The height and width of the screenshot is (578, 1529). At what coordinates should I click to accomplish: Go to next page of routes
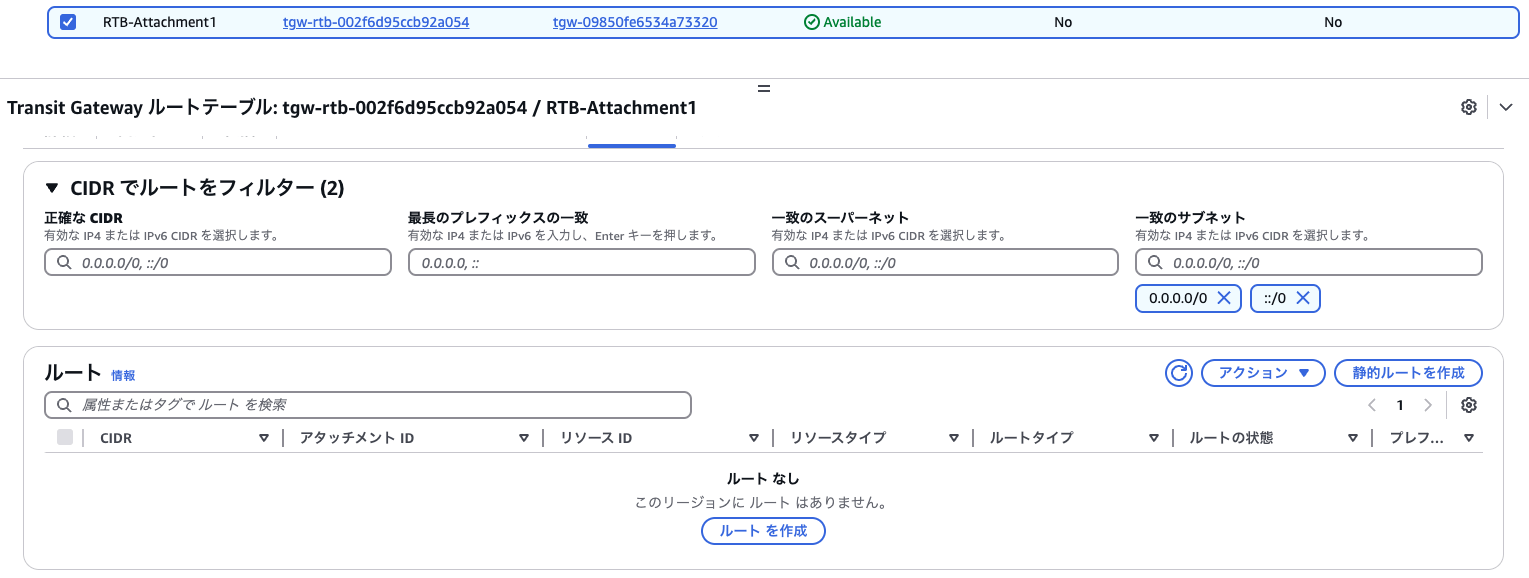point(1427,405)
